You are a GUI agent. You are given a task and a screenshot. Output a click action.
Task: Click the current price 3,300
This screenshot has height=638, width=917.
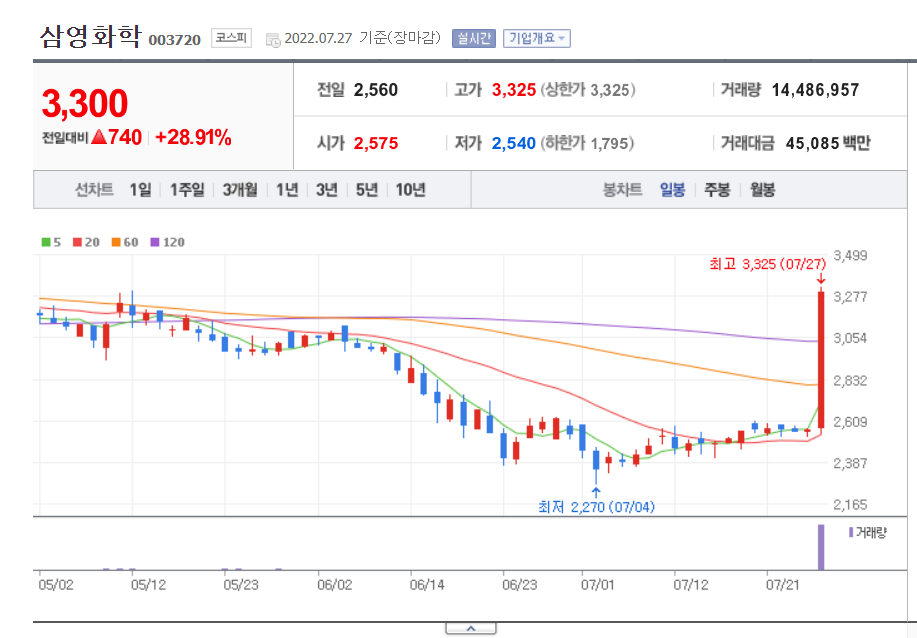(x=85, y=104)
